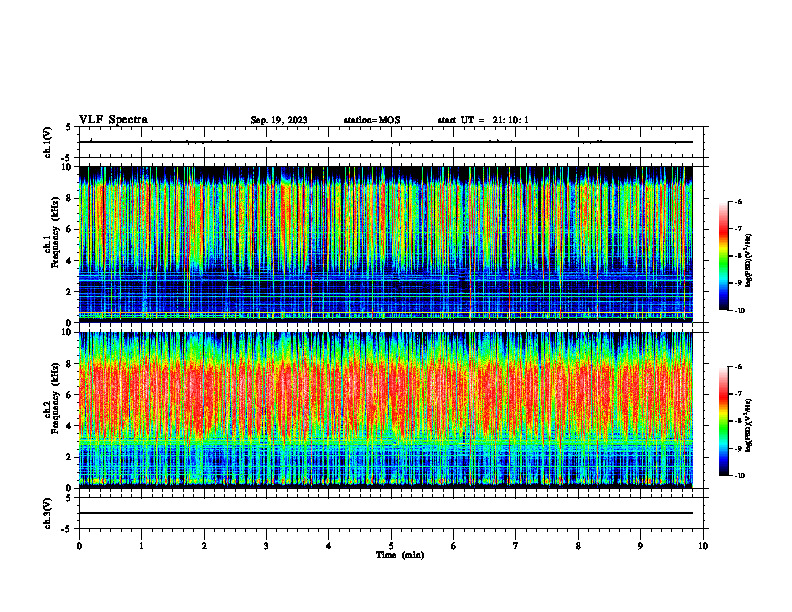Click the "Time (min)" x-axis label
Image resolution: width=792 pixels, height=612 pixels.
(x=400, y=555)
